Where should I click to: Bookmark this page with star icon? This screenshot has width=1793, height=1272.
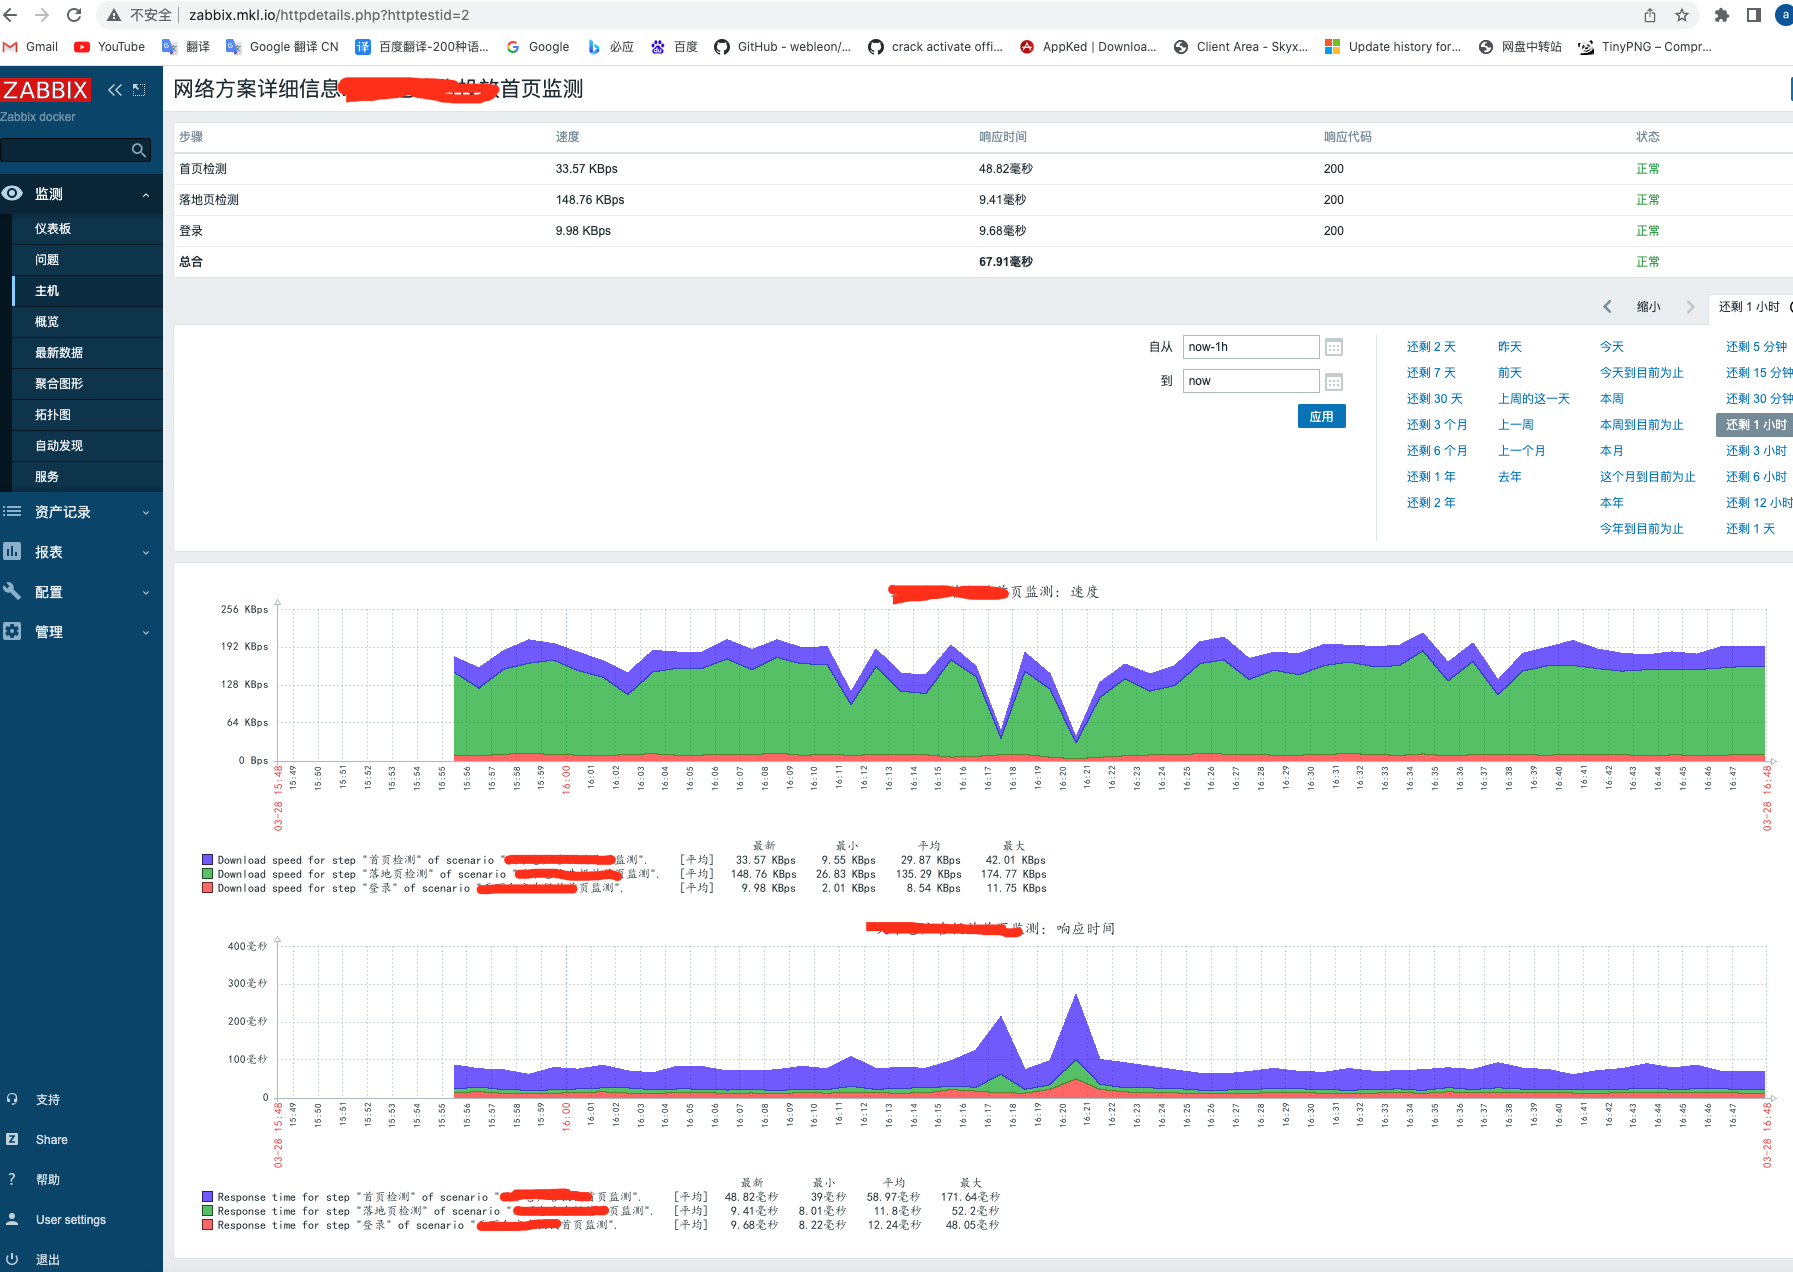1682,15
